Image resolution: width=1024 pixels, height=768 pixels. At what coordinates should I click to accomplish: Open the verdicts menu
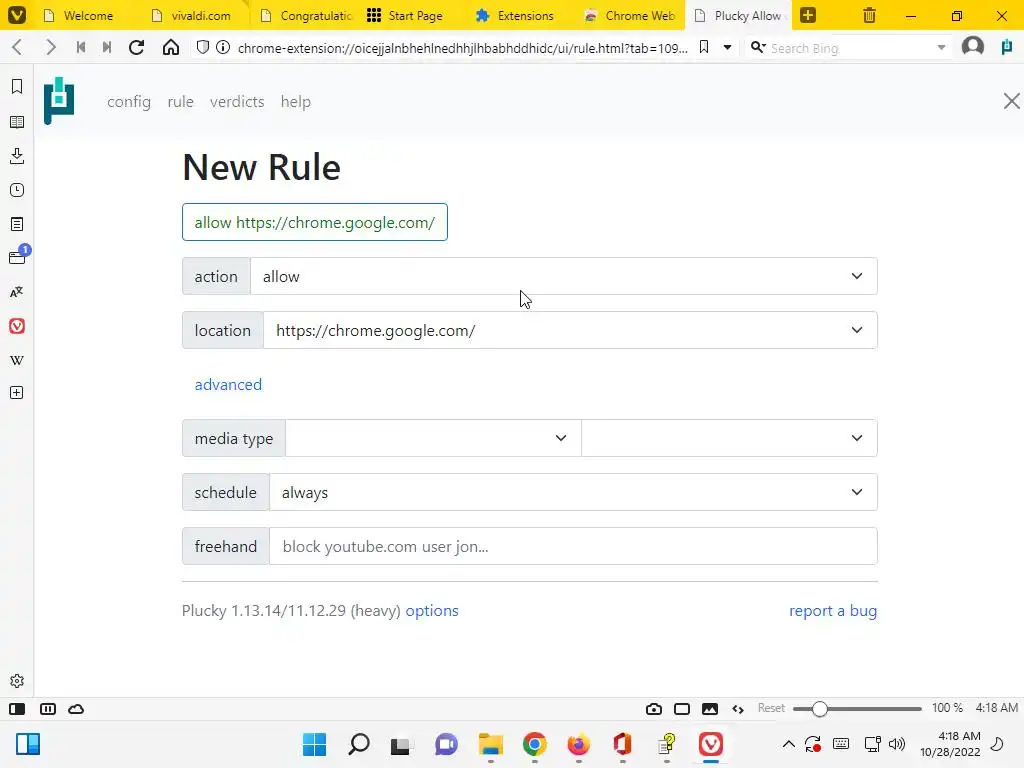pyautogui.click(x=237, y=101)
